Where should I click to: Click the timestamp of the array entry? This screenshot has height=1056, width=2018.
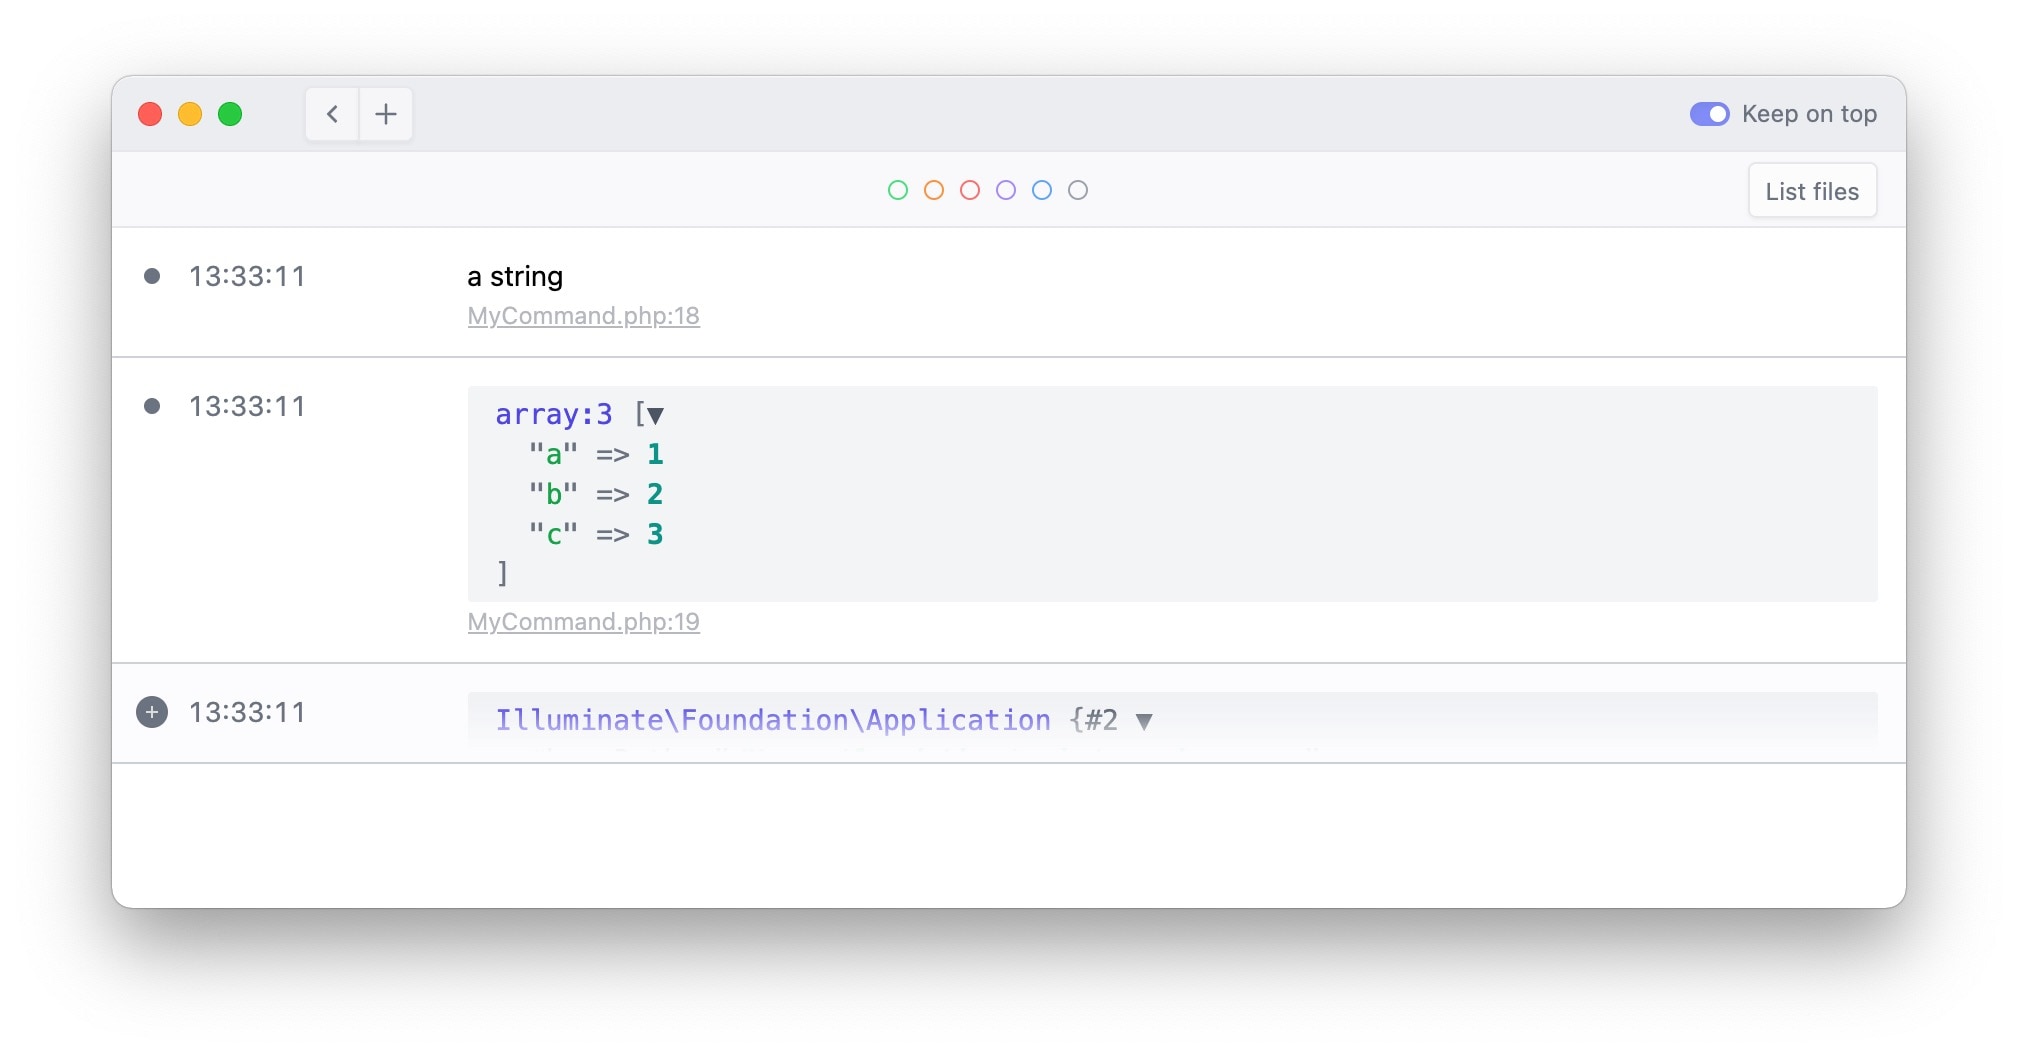247,406
